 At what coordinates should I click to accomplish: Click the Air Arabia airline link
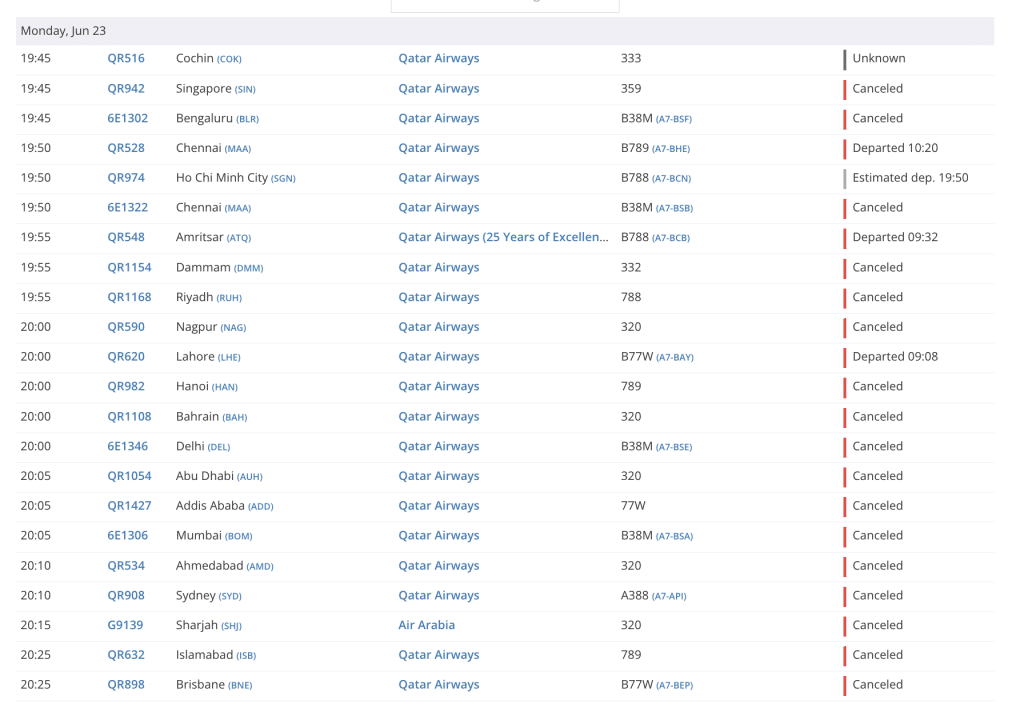[x=426, y=625]
